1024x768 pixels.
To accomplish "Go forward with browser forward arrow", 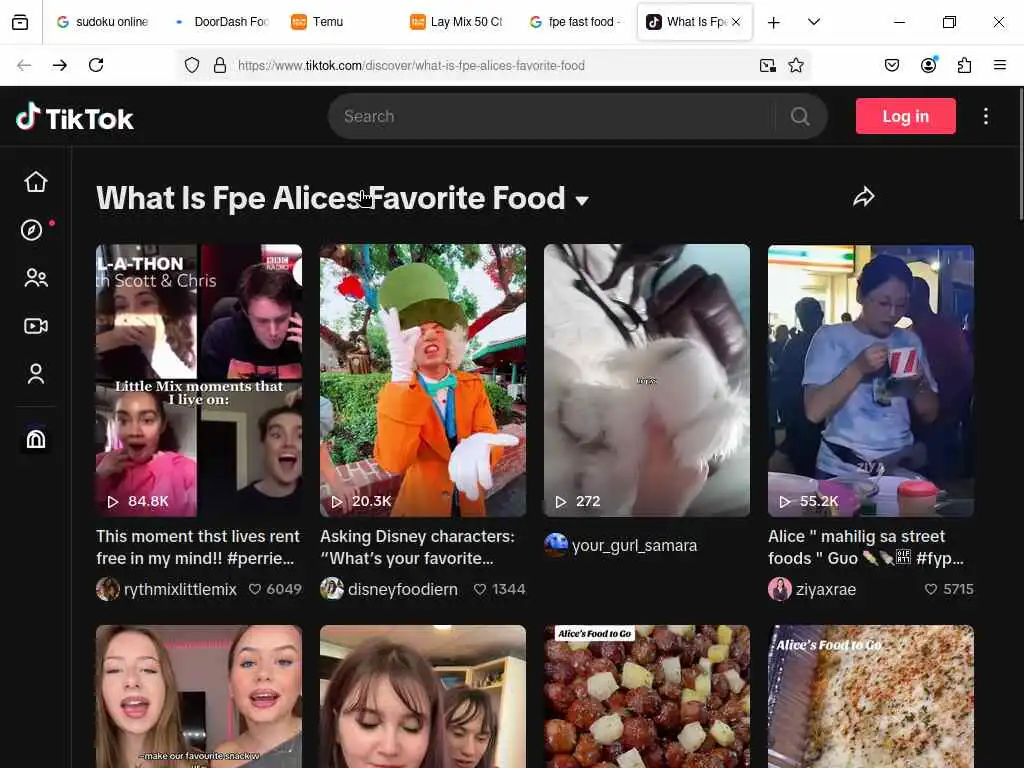I will tap(60, 65).
